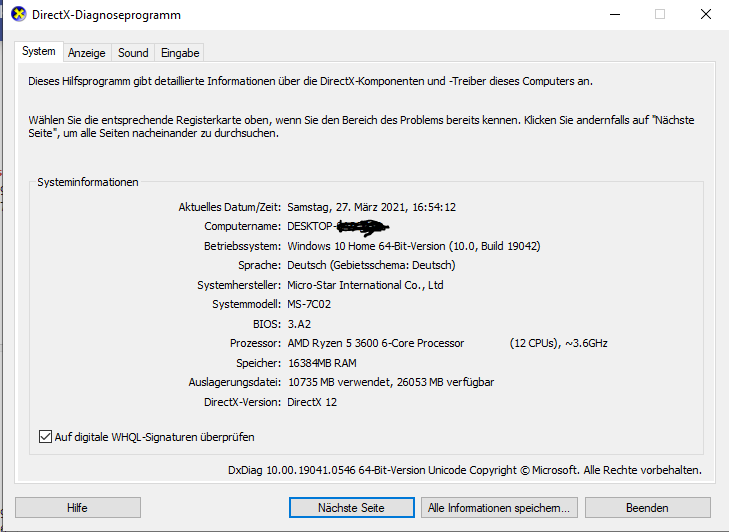Select the System tab

(39, 51)
